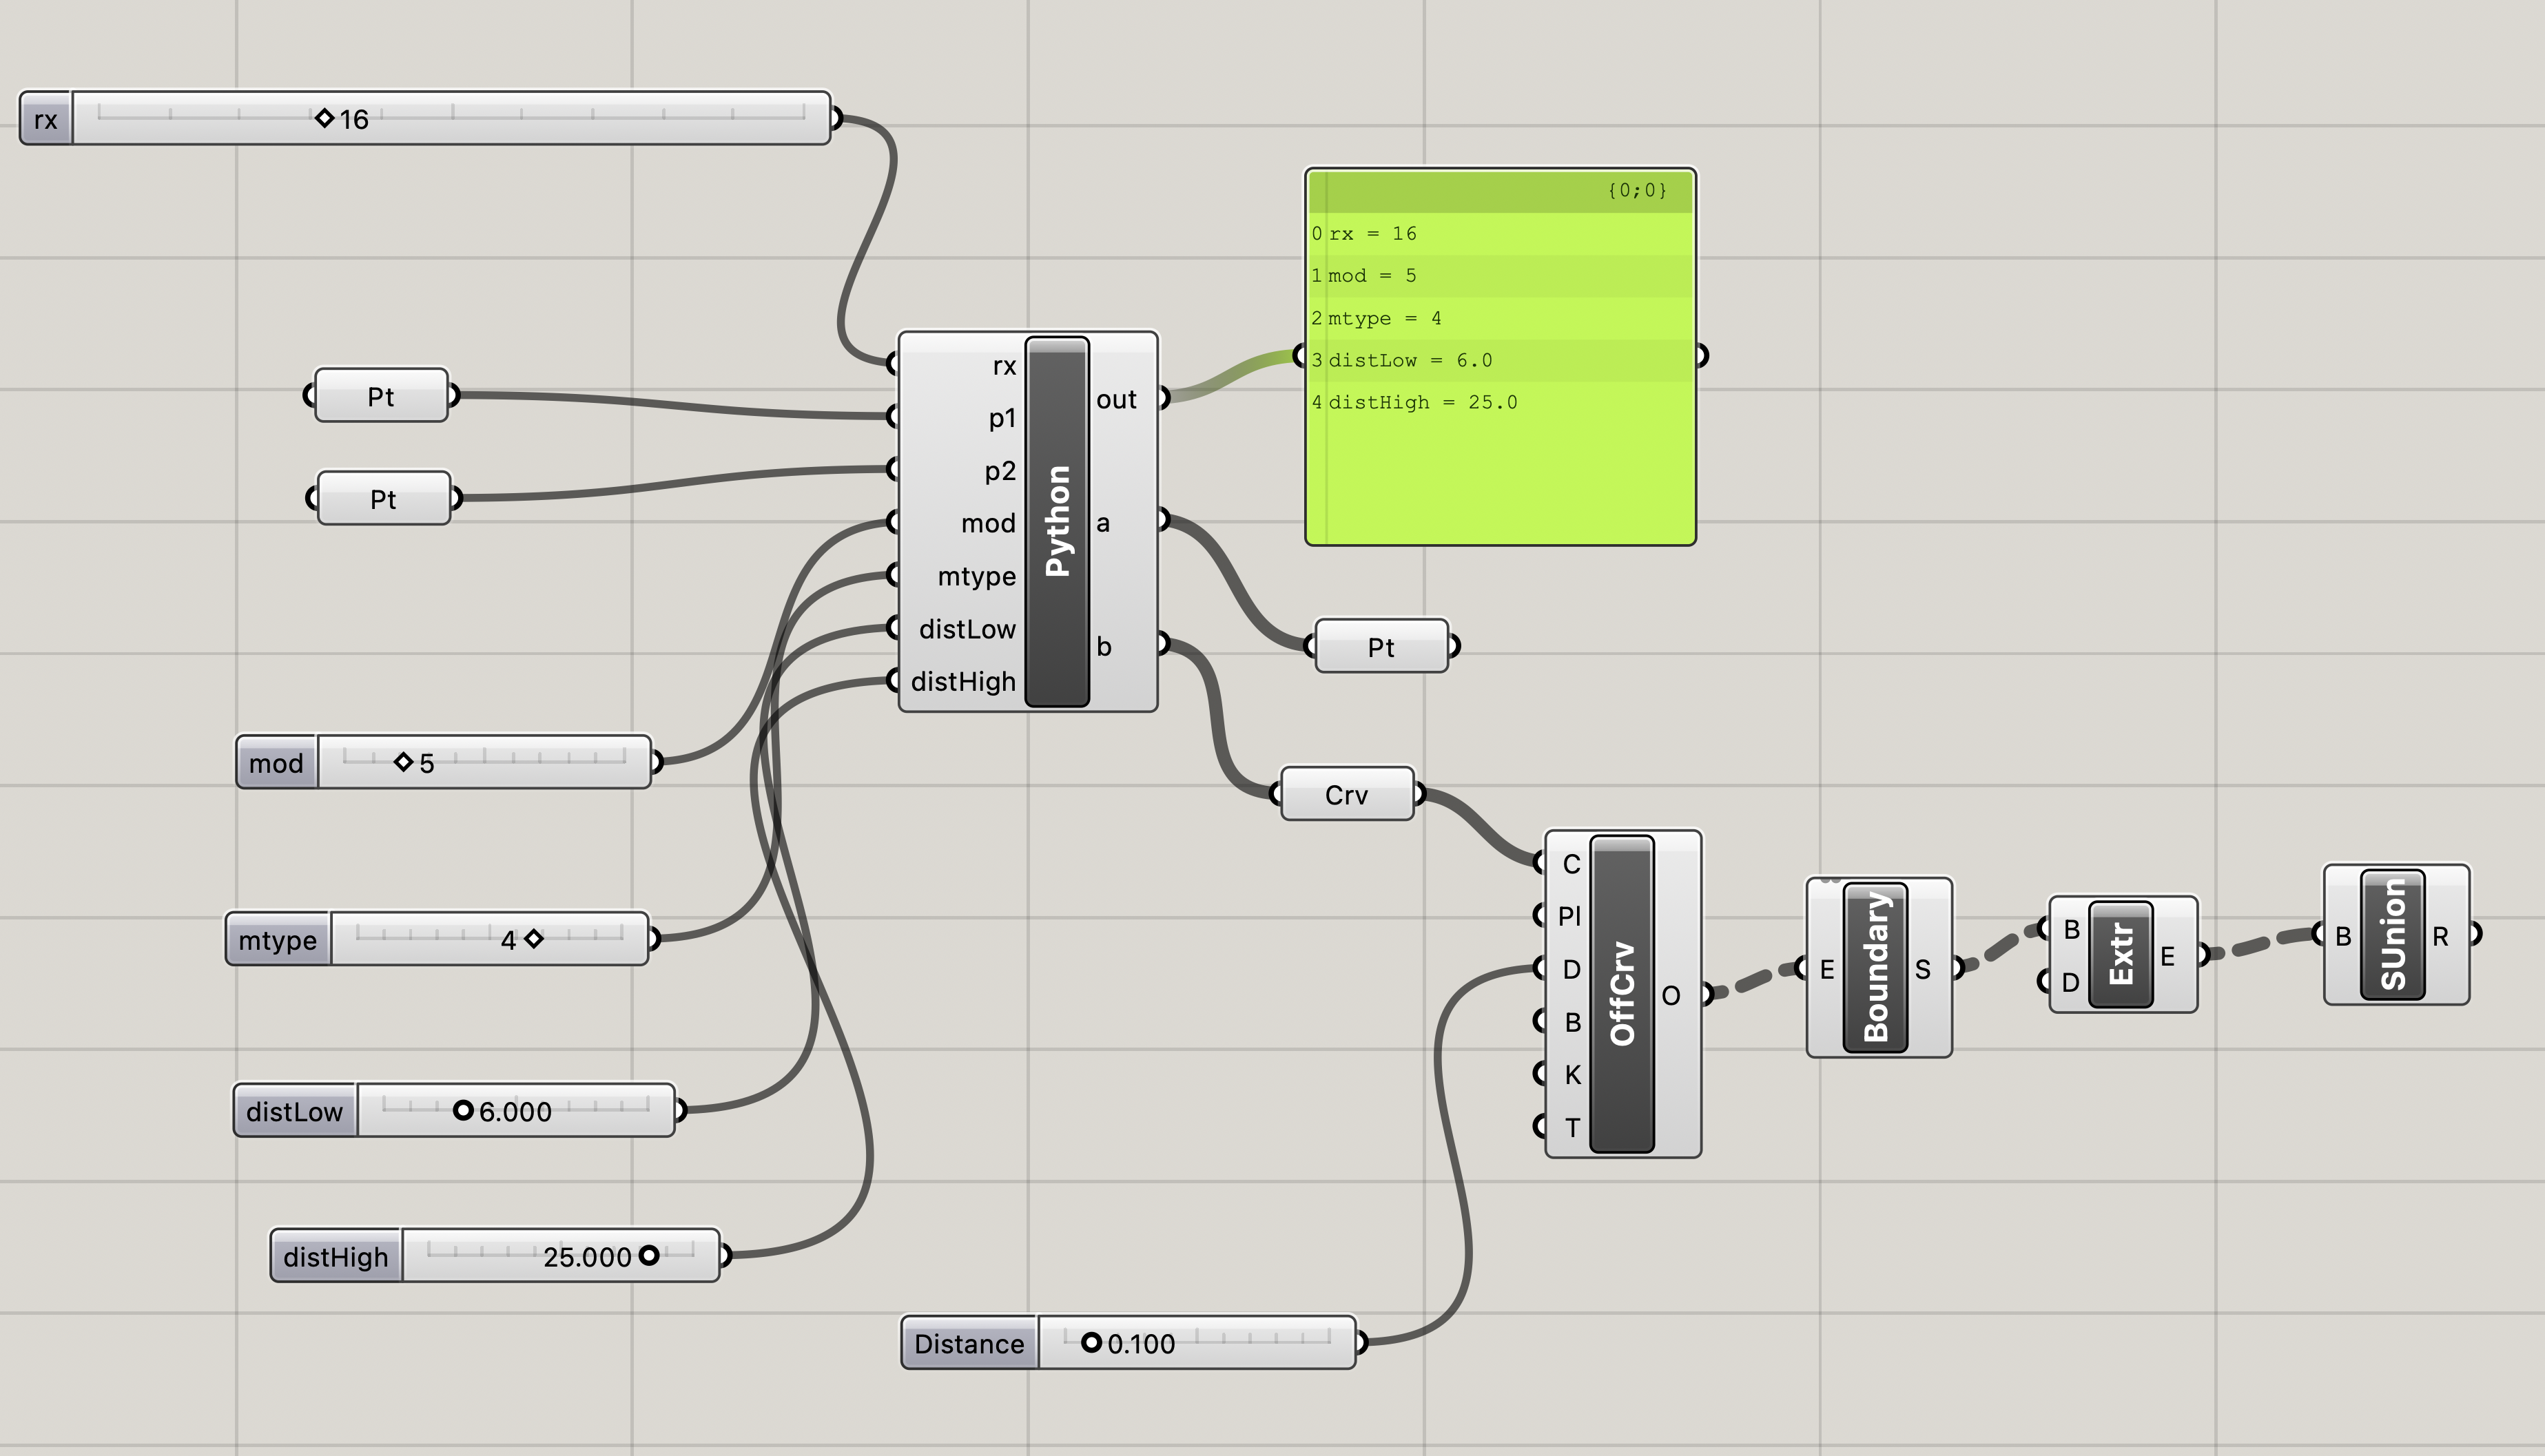Click the rx slider handle at 16

point(324,118)
